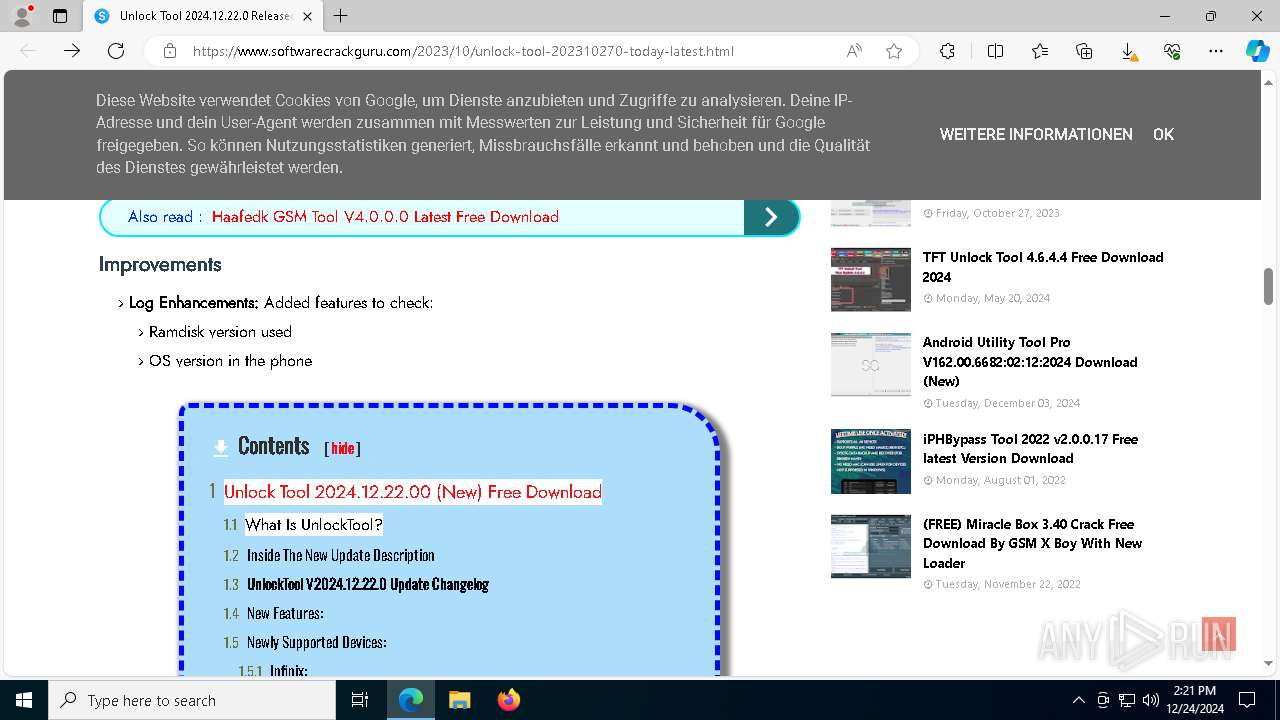Open volume control in tray
The height and width of the screenshot is (720, 1280).
1150,700
